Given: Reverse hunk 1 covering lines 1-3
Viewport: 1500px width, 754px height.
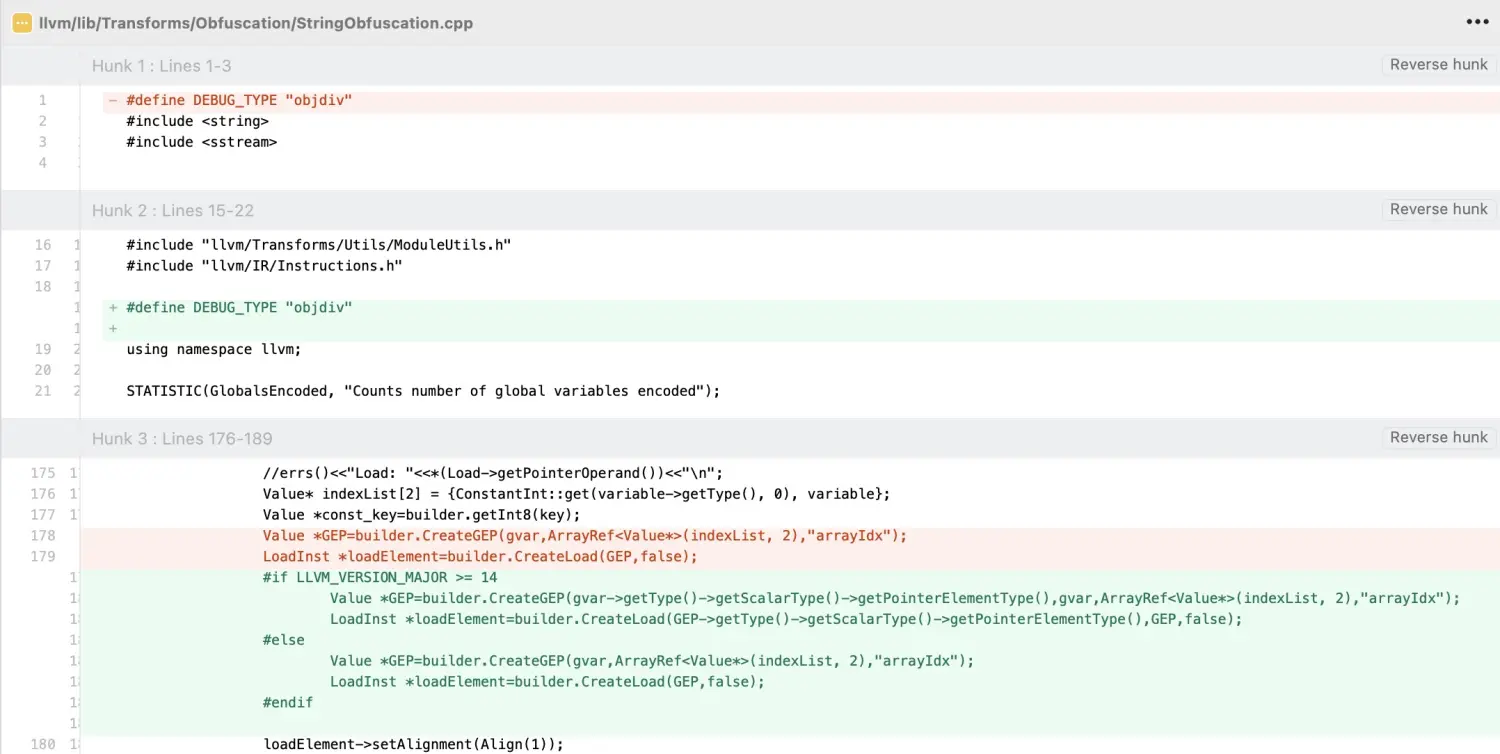Looking at the screenshot, I should tap(1438, 64).
